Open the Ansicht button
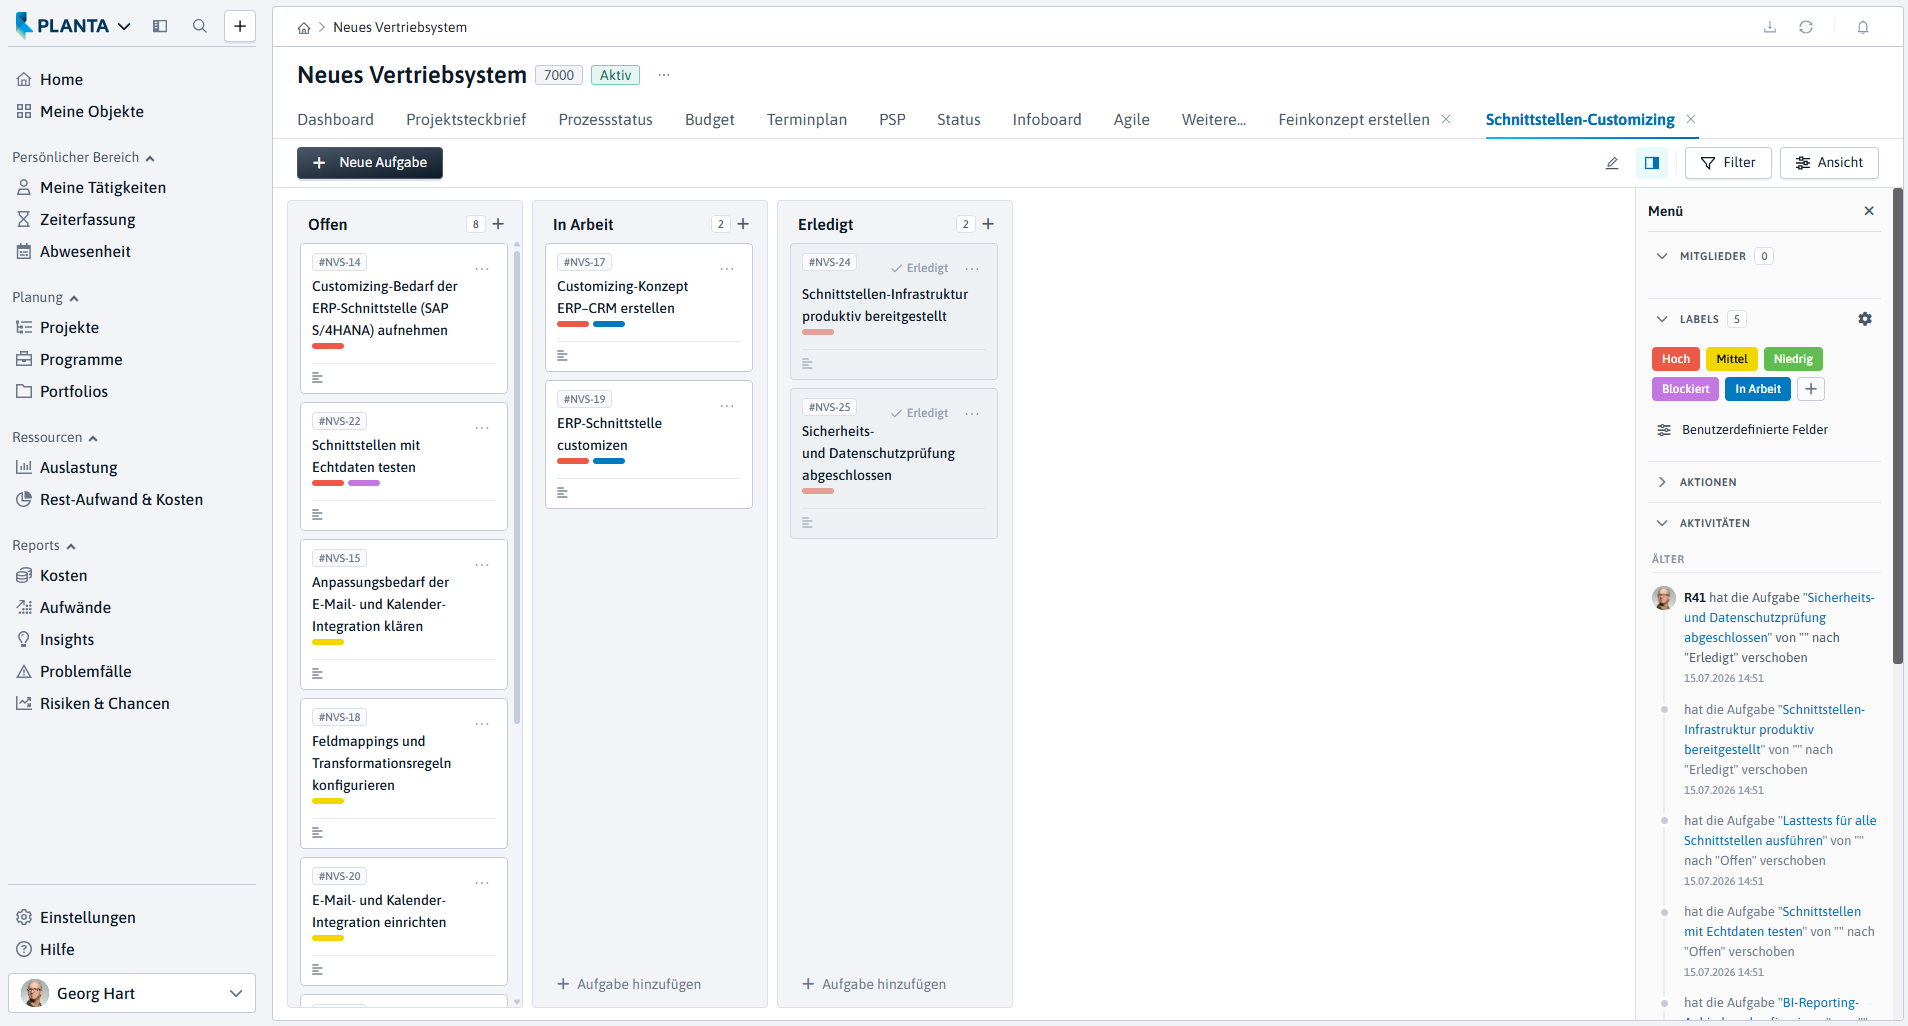The height and width of the screenshot is (1026, 1908). point(1829,163)
